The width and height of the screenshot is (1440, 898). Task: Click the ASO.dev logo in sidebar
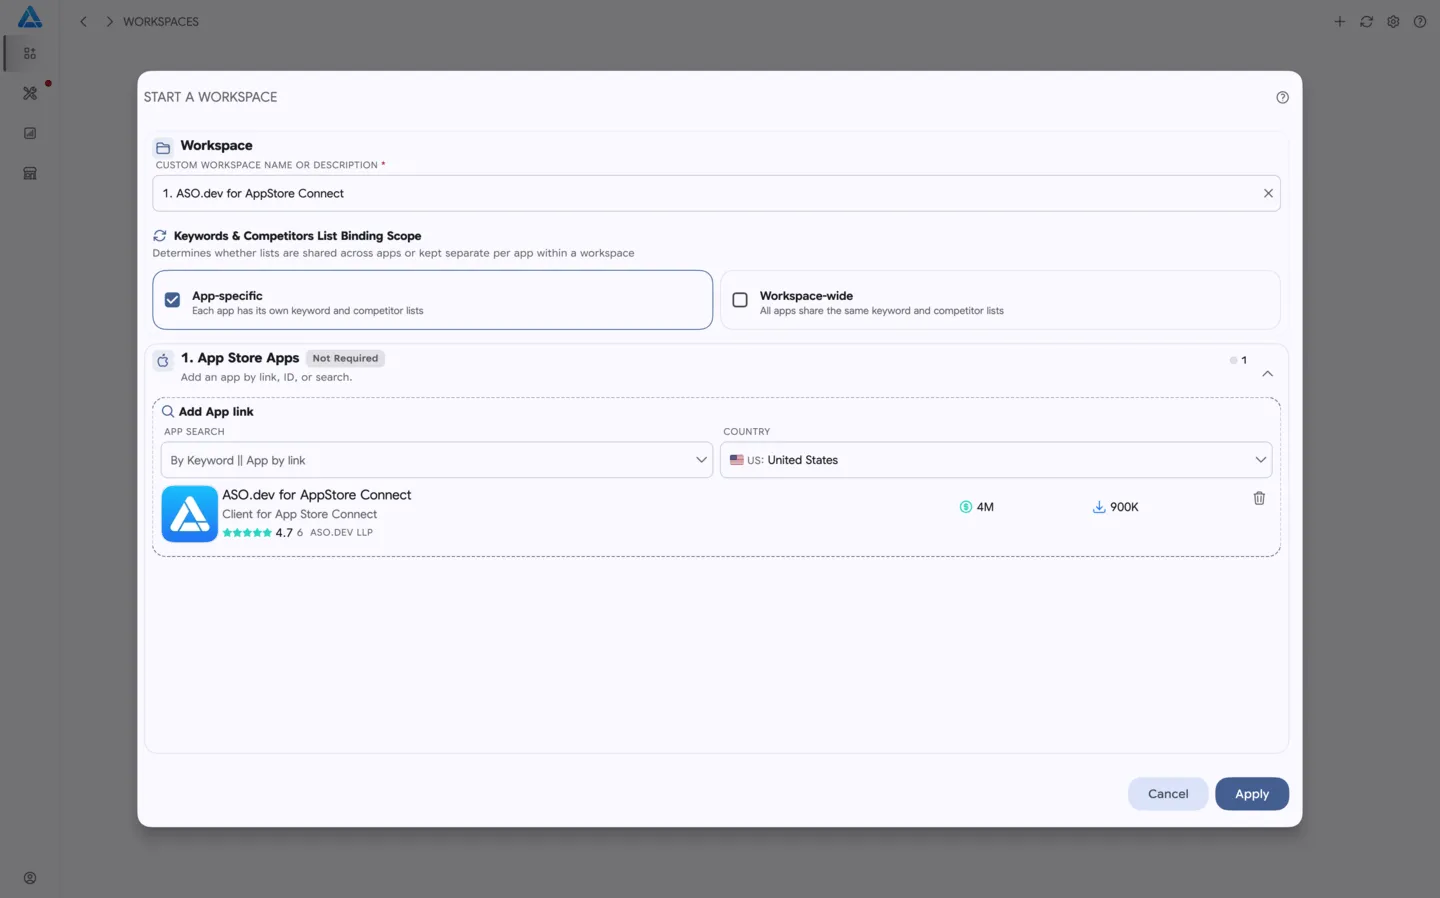click(x=30, y=17)
